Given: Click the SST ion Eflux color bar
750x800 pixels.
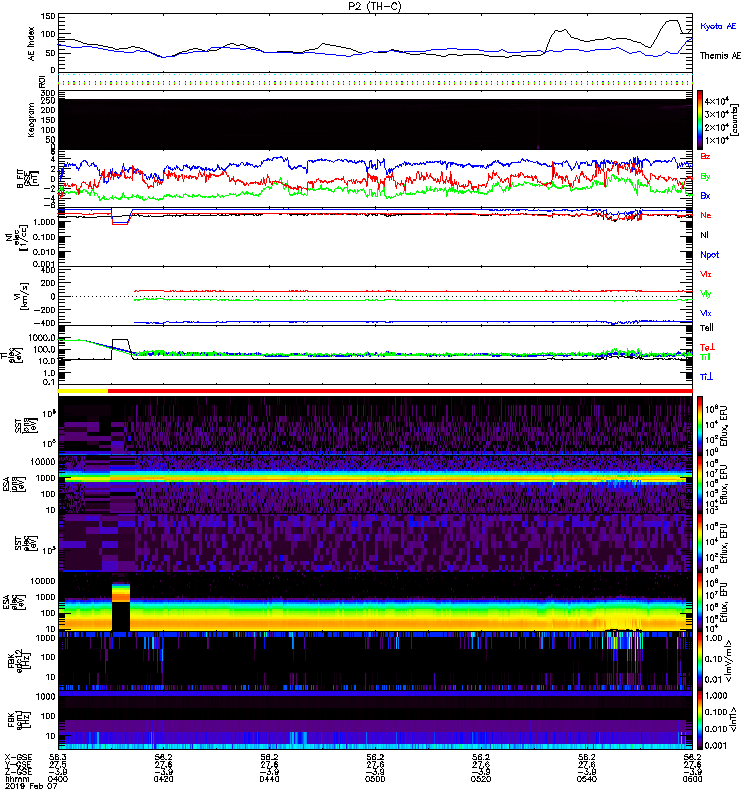Looking at the screenshot, I should [x=700, y=424].
